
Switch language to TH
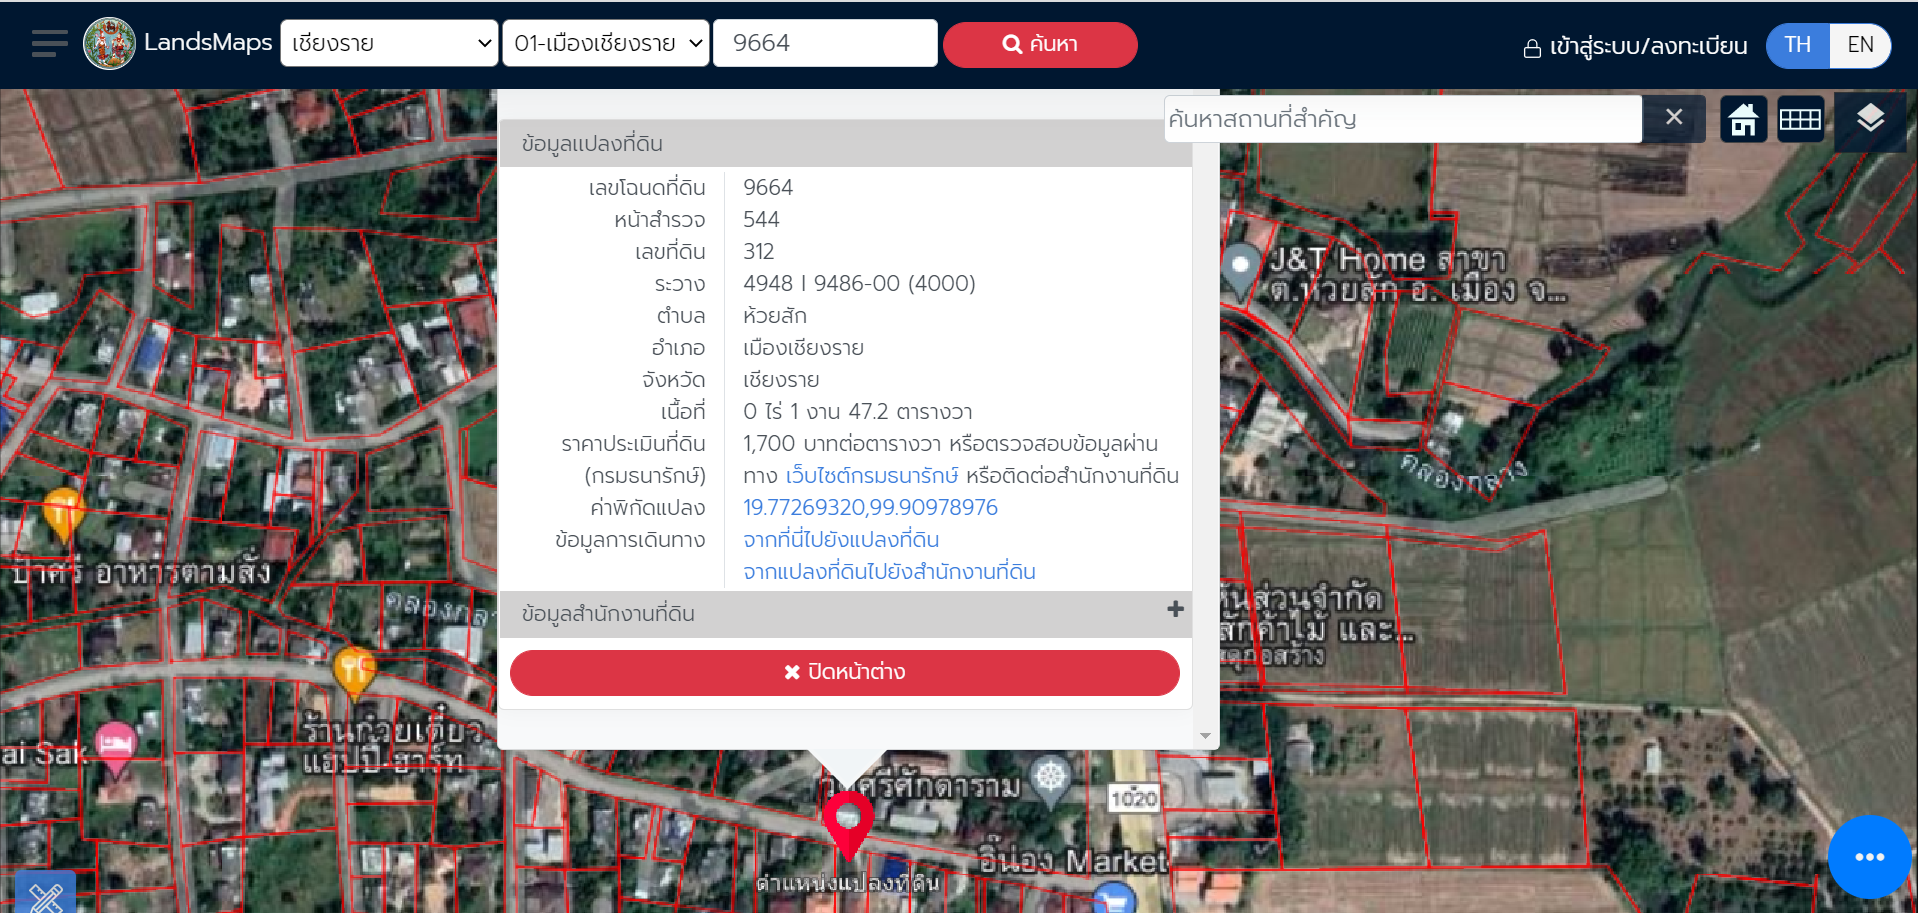pyautogui.click(x=1797, y=45)
